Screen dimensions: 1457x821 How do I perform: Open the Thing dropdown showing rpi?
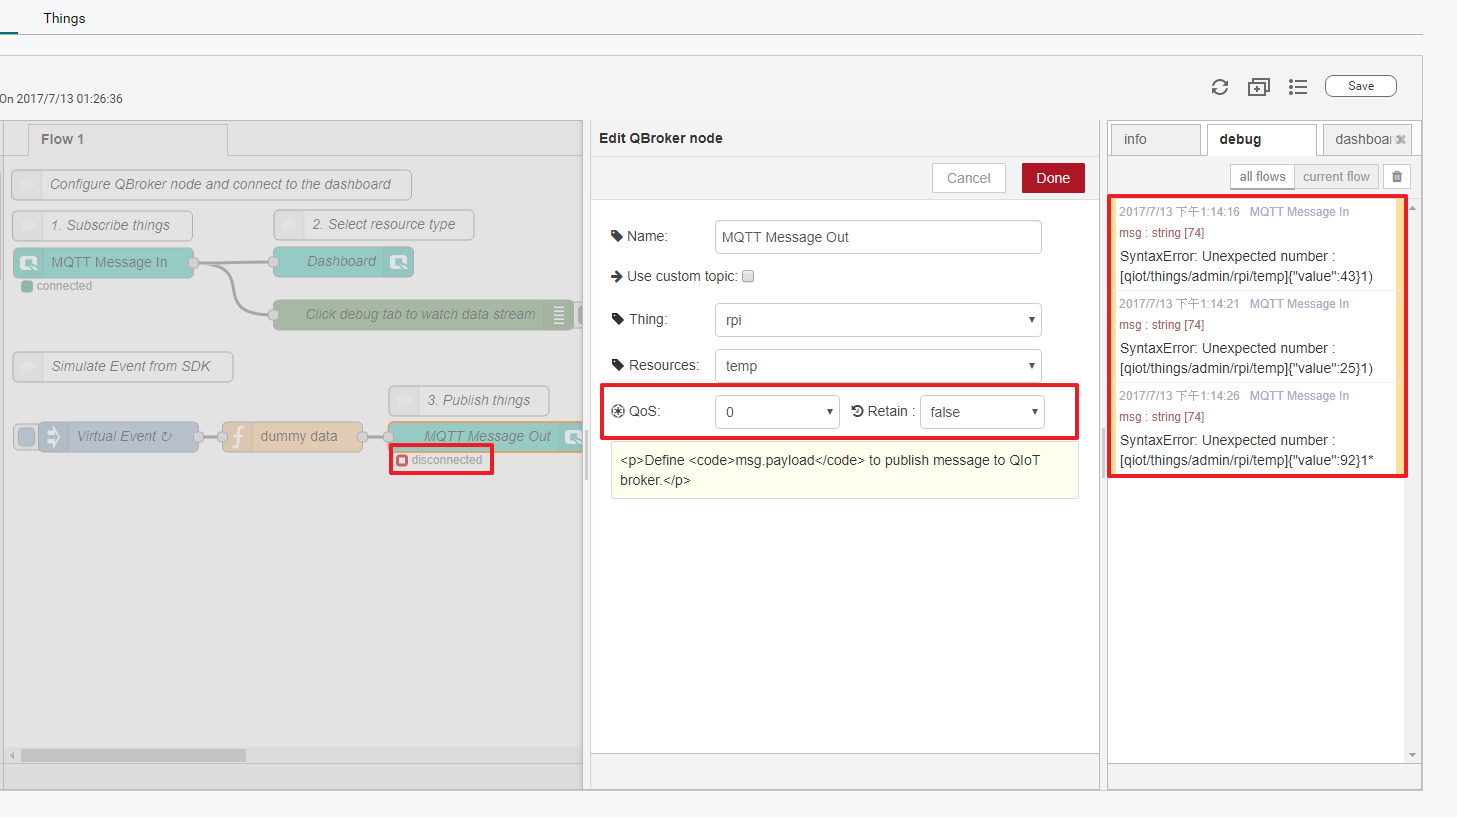pos(878,320)
